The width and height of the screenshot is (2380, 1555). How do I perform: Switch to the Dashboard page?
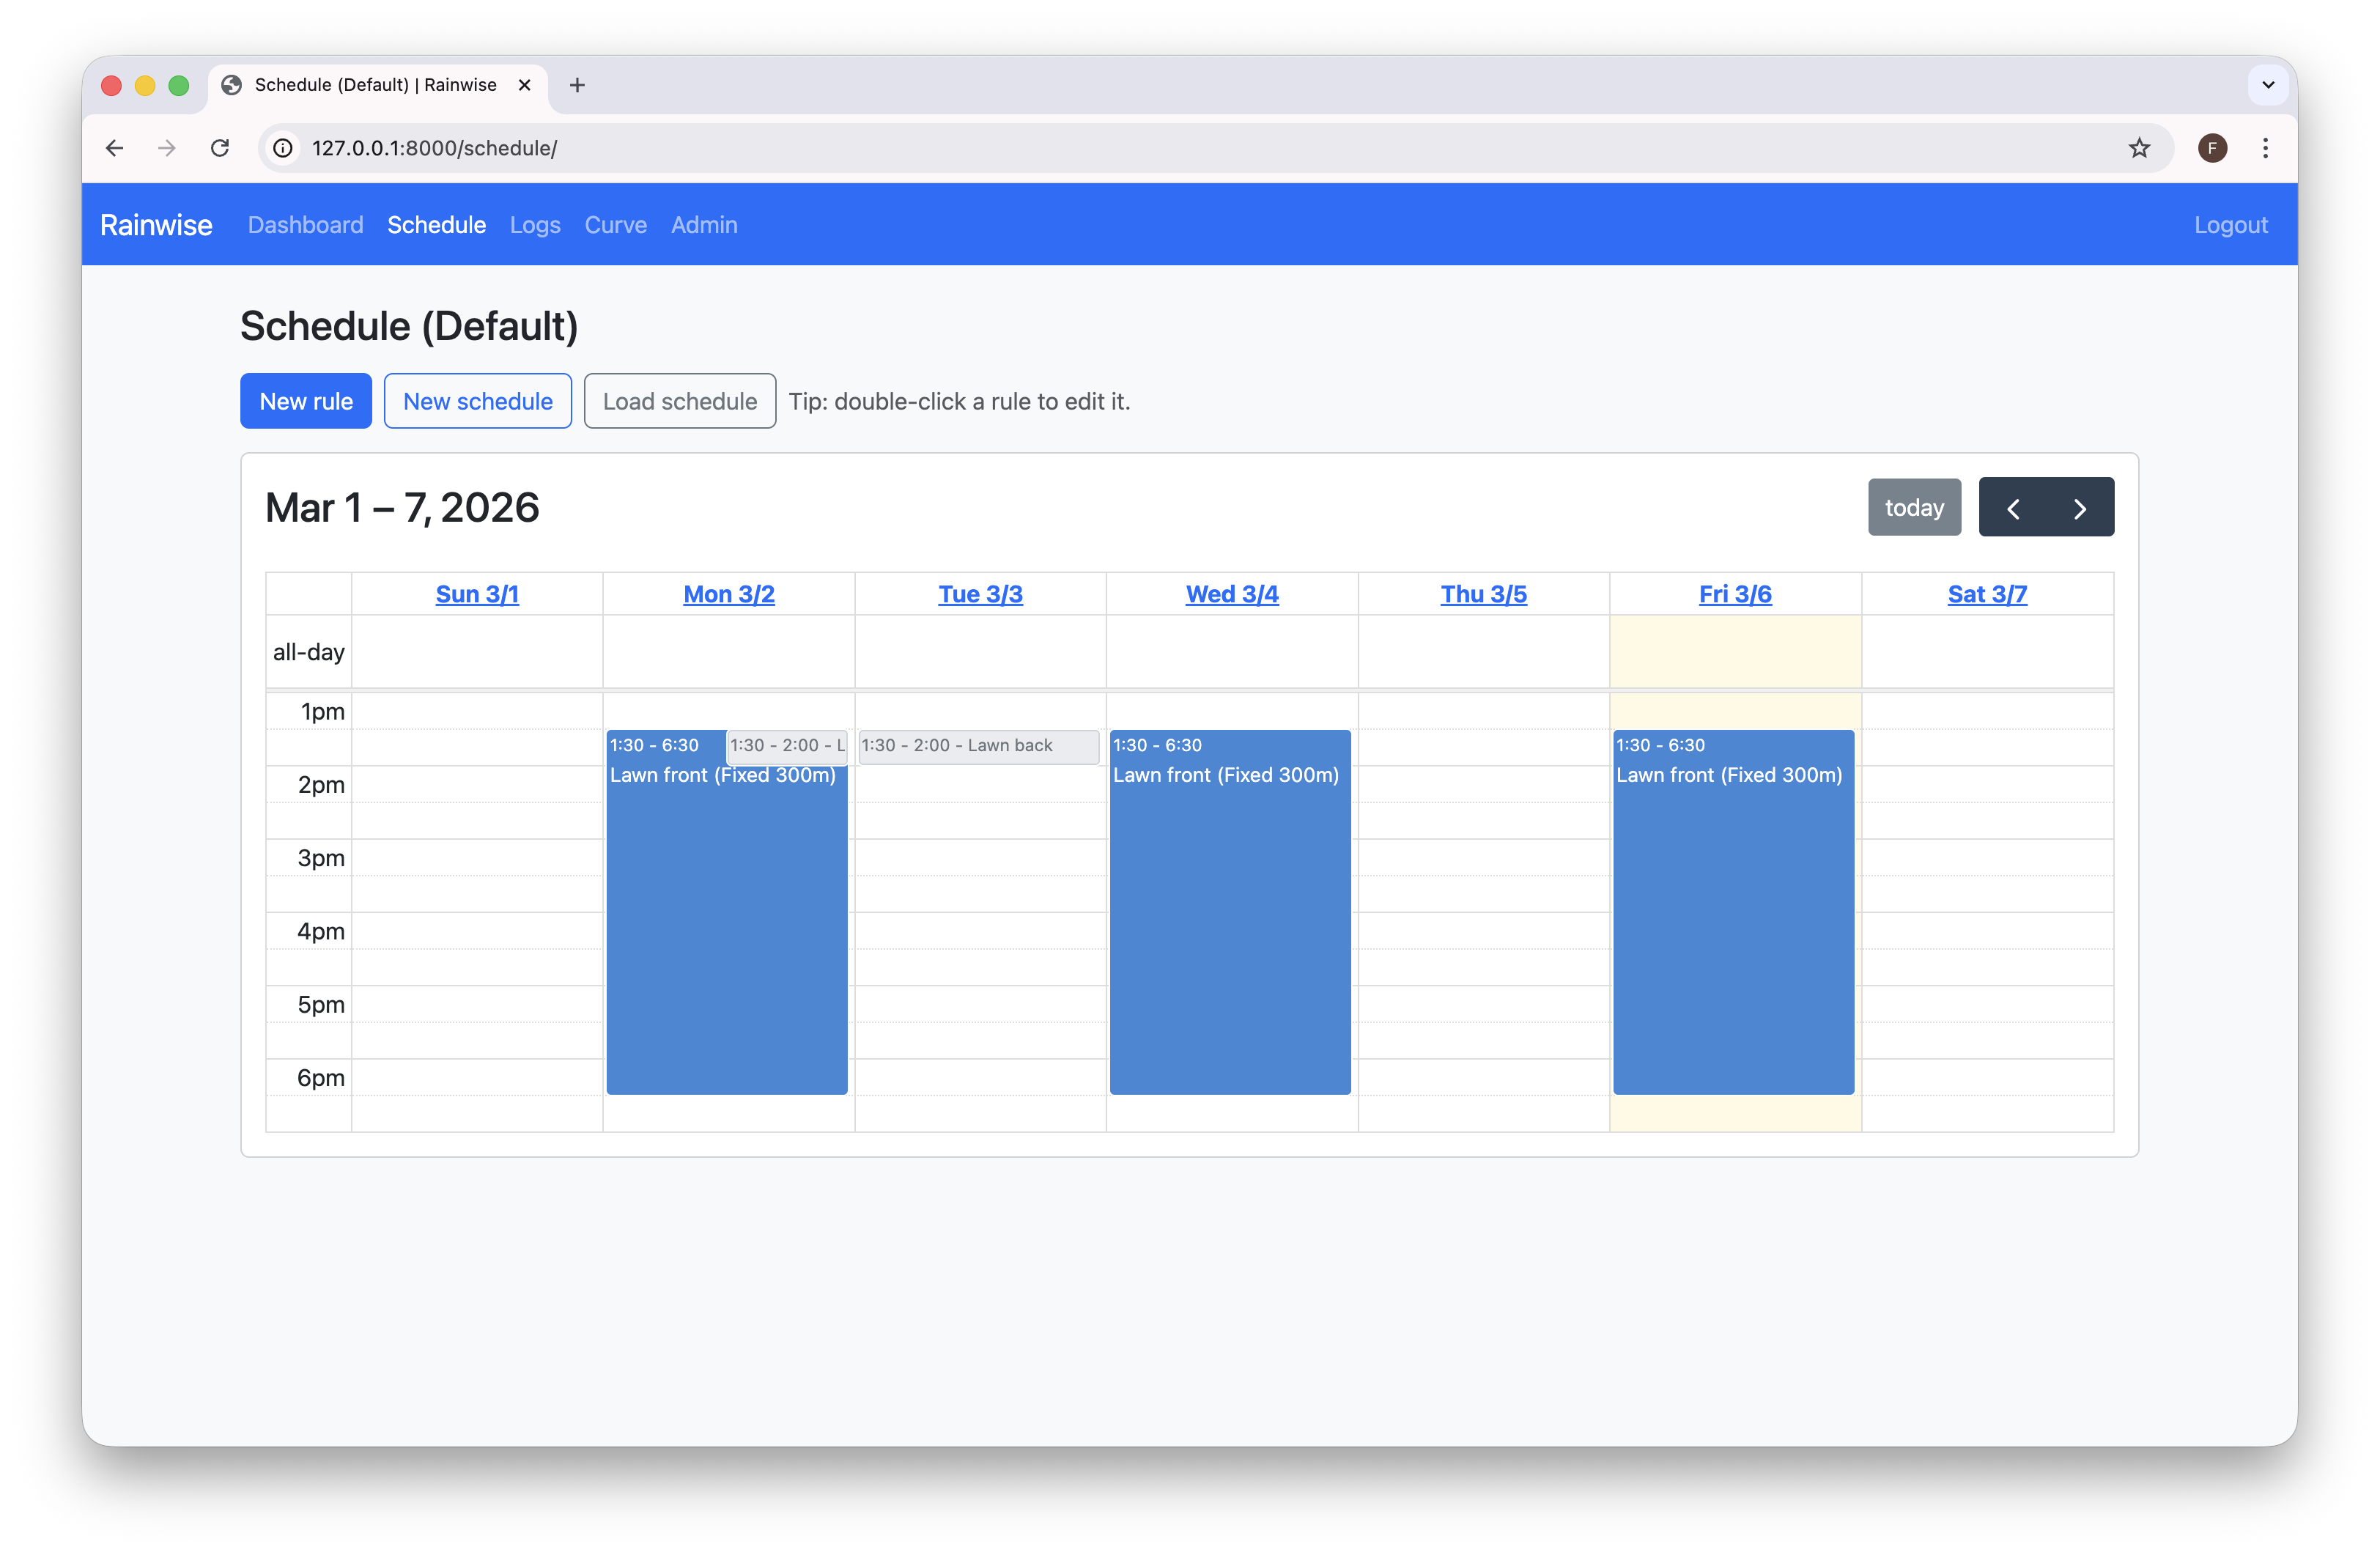pos(305,225)
